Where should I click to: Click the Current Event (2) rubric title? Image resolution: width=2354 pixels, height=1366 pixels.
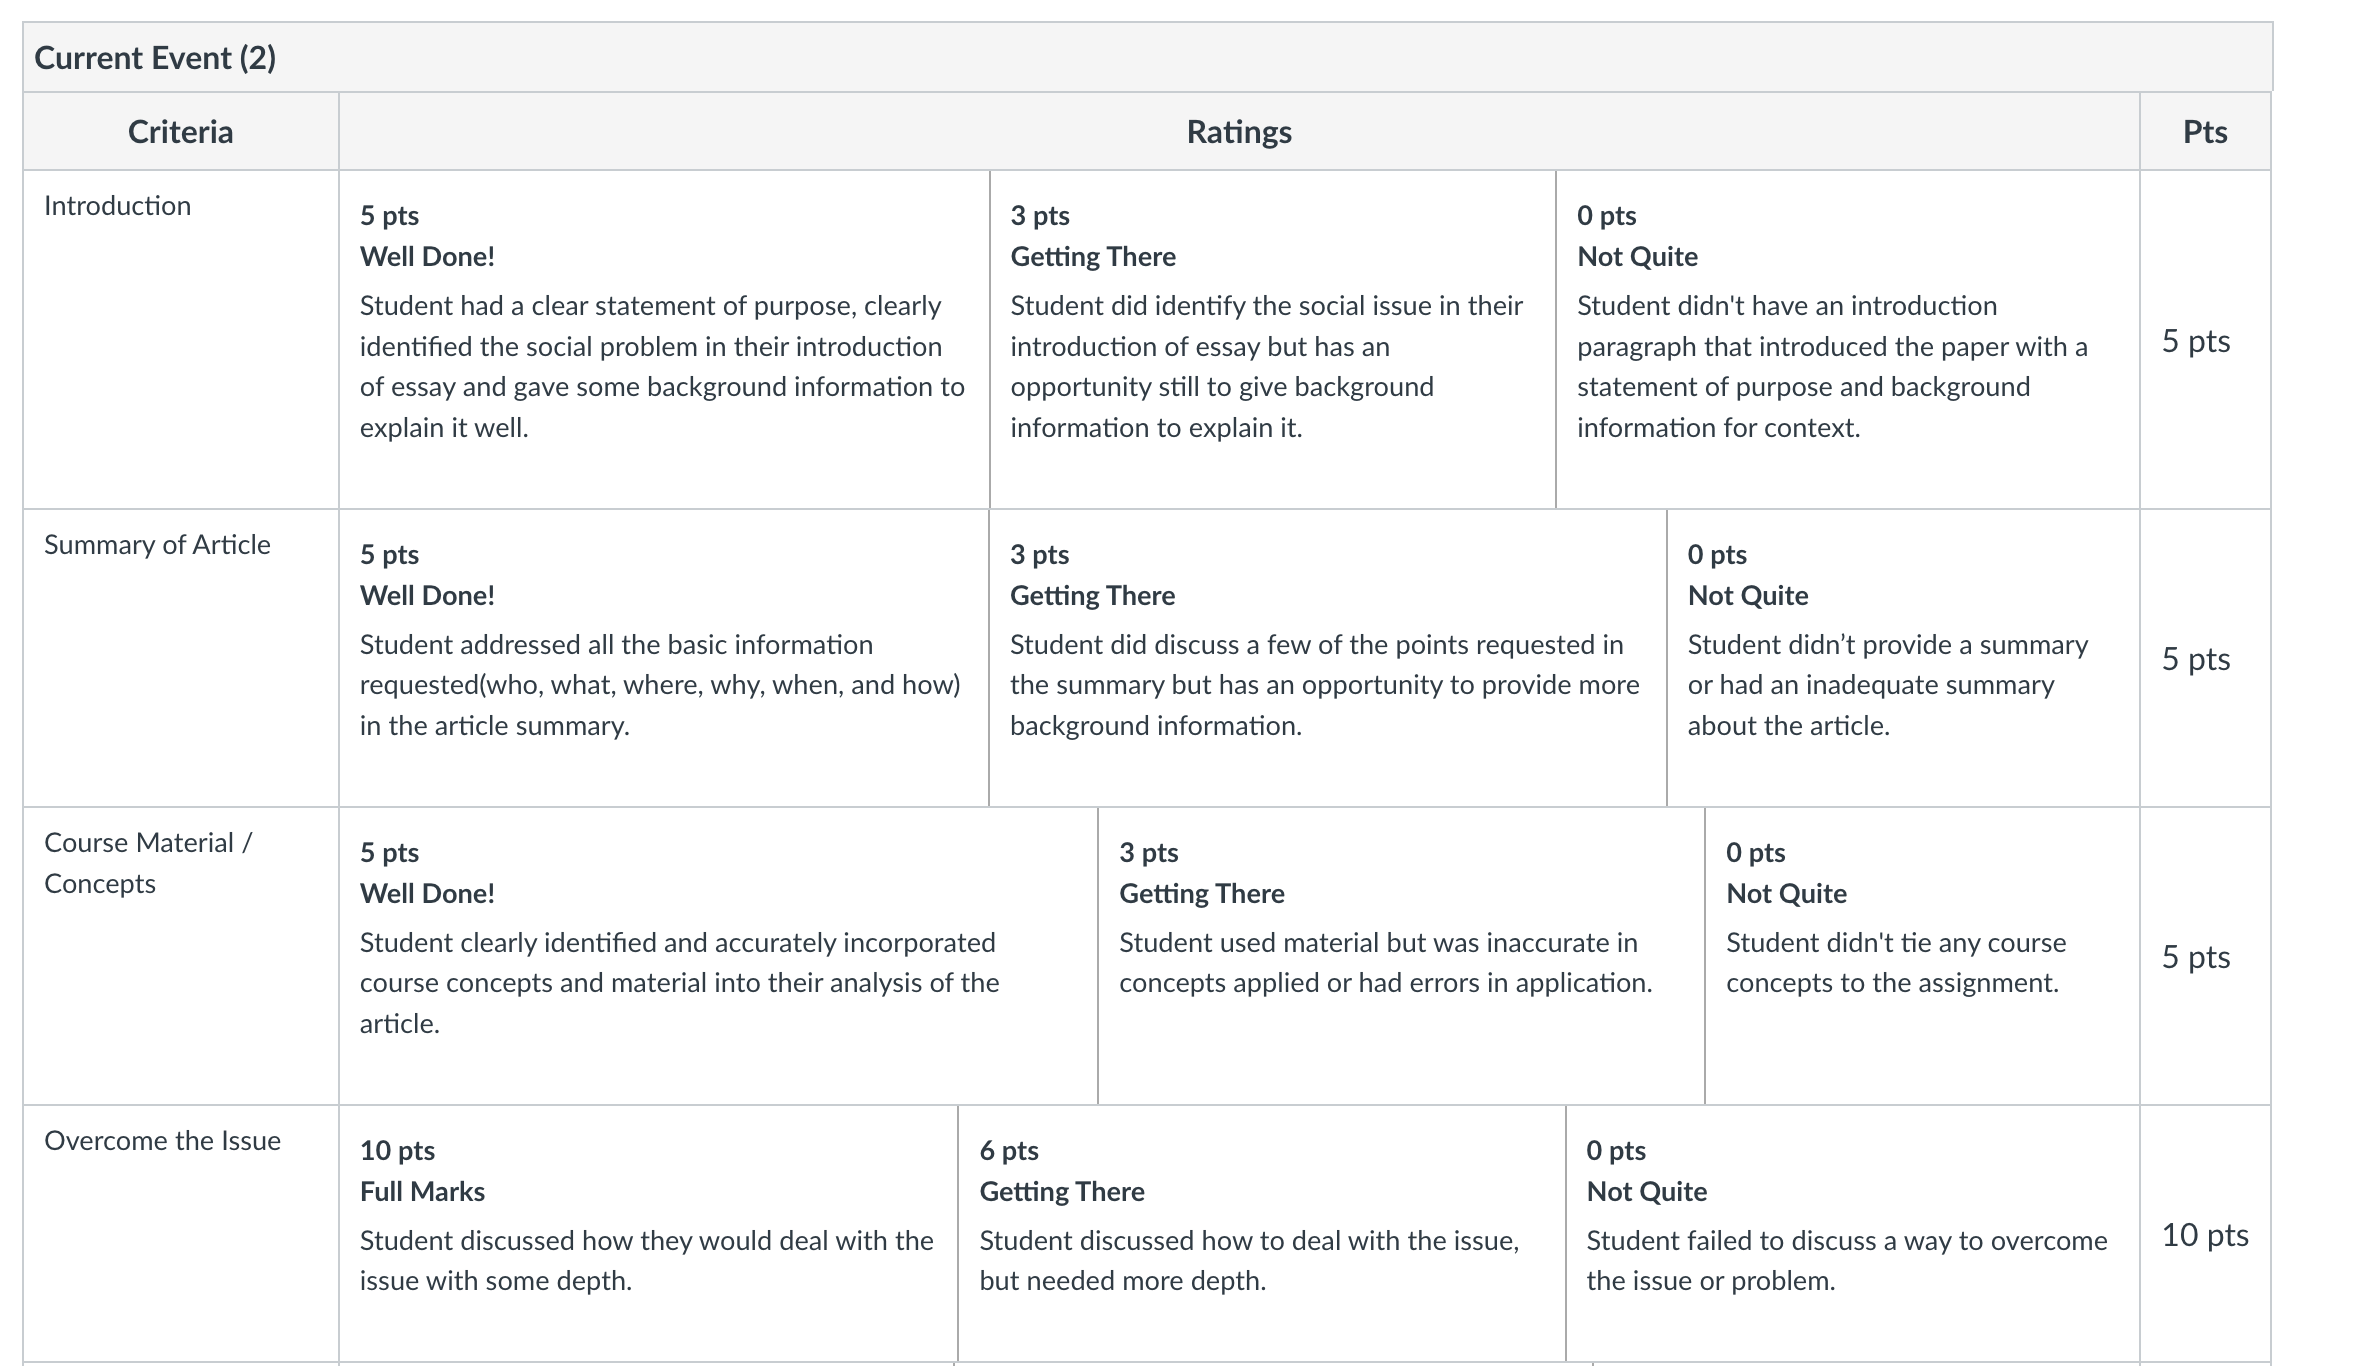coord(155,58)
